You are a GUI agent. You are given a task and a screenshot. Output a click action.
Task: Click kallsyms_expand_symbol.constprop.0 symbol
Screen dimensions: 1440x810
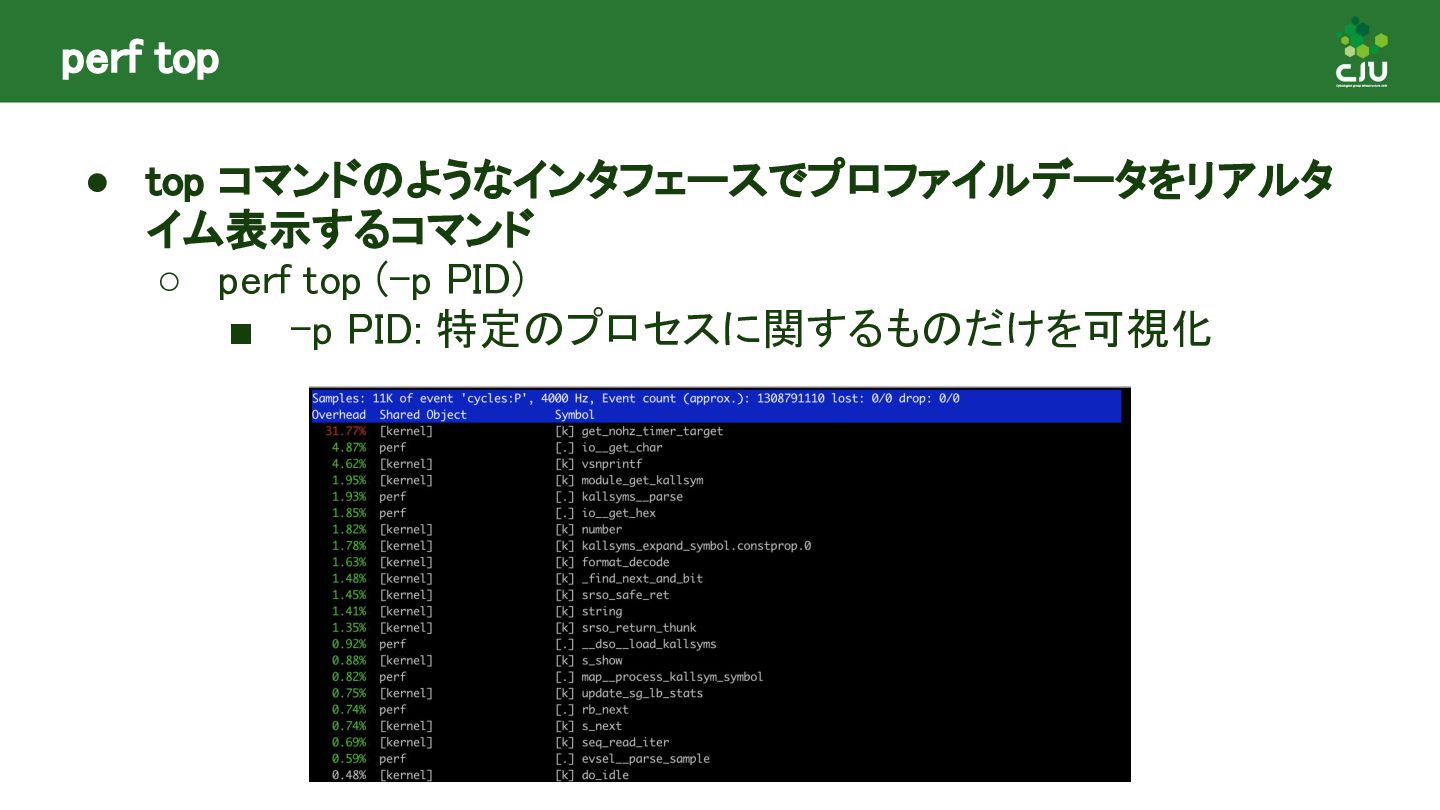696,546
